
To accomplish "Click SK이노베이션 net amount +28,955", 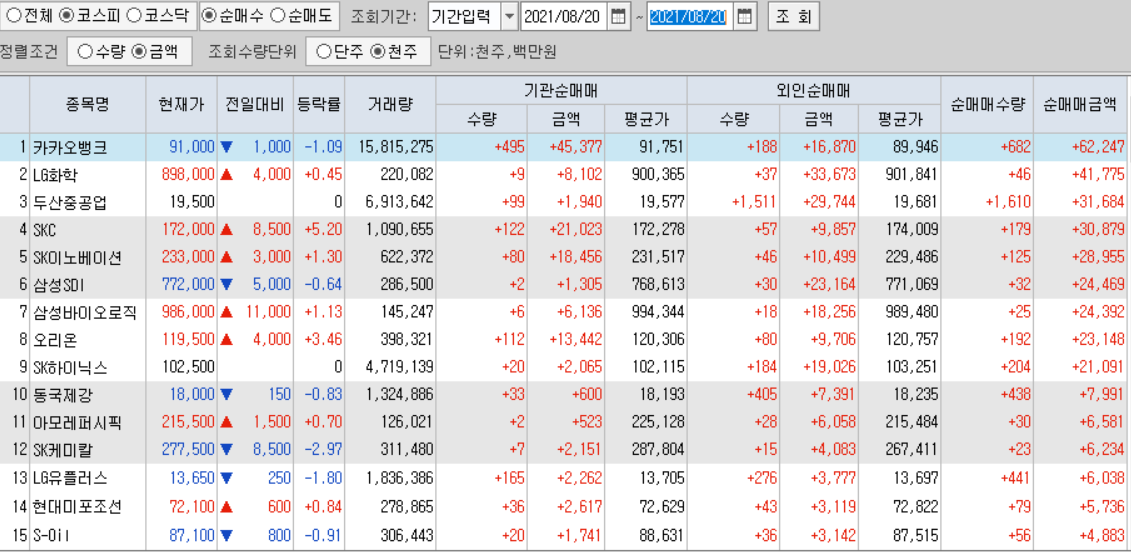I will (1098, 257).
